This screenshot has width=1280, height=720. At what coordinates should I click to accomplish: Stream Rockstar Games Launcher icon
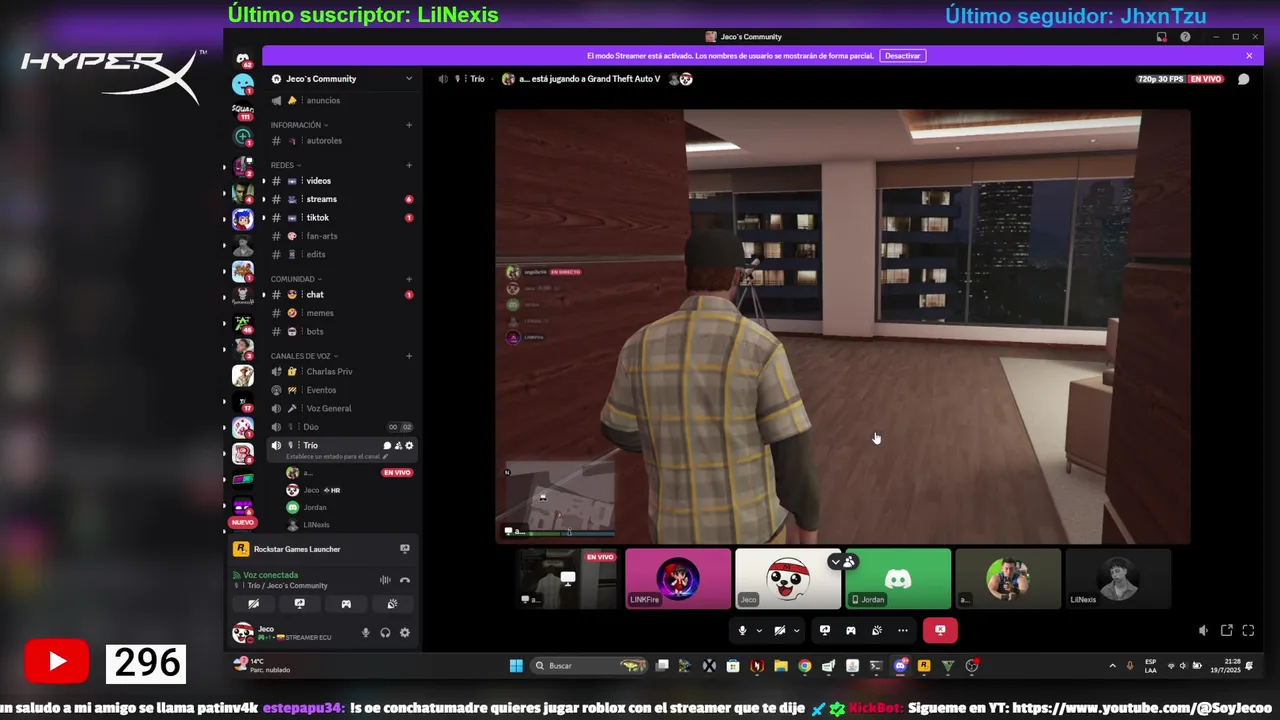coord(404,549)
